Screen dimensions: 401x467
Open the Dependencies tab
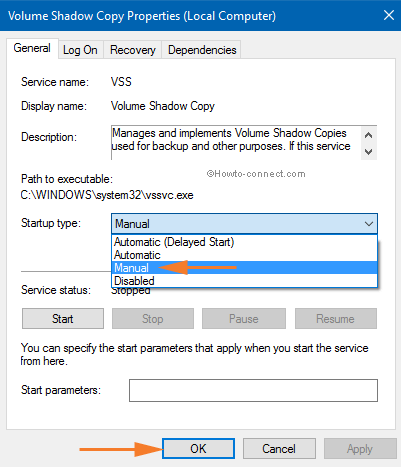pyautogui.click(x=202, y=50)
